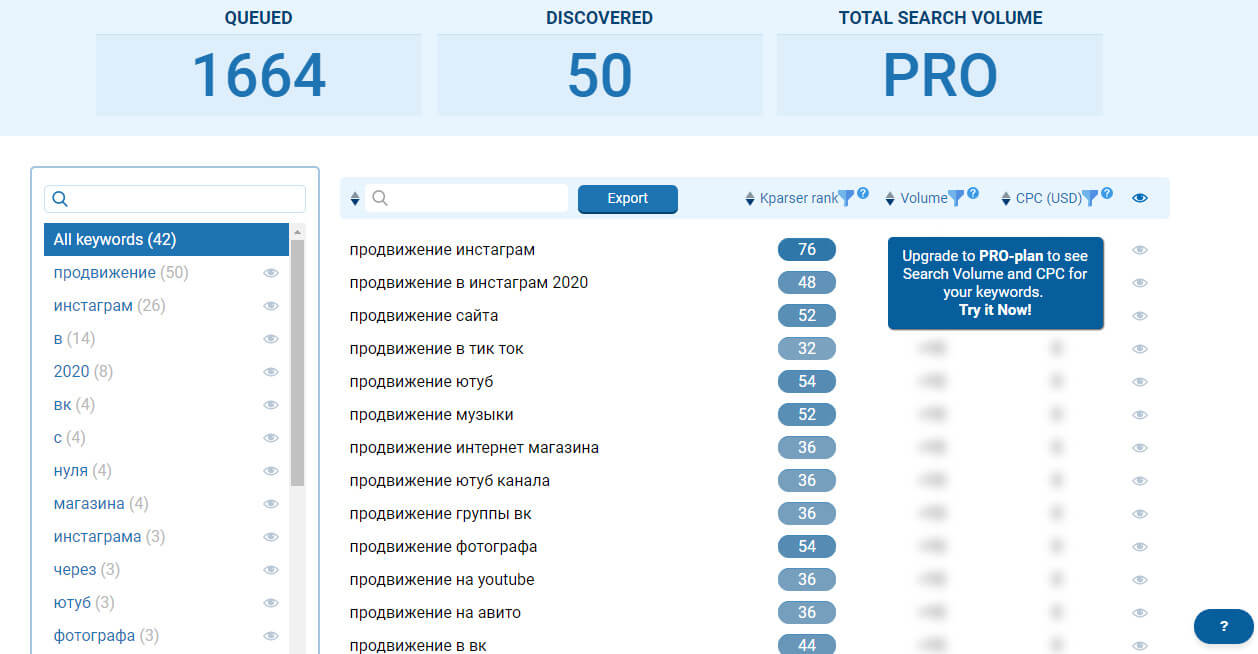Filter by sidebar word 2020 (8)
The image size is (1258, 654).
83,372
